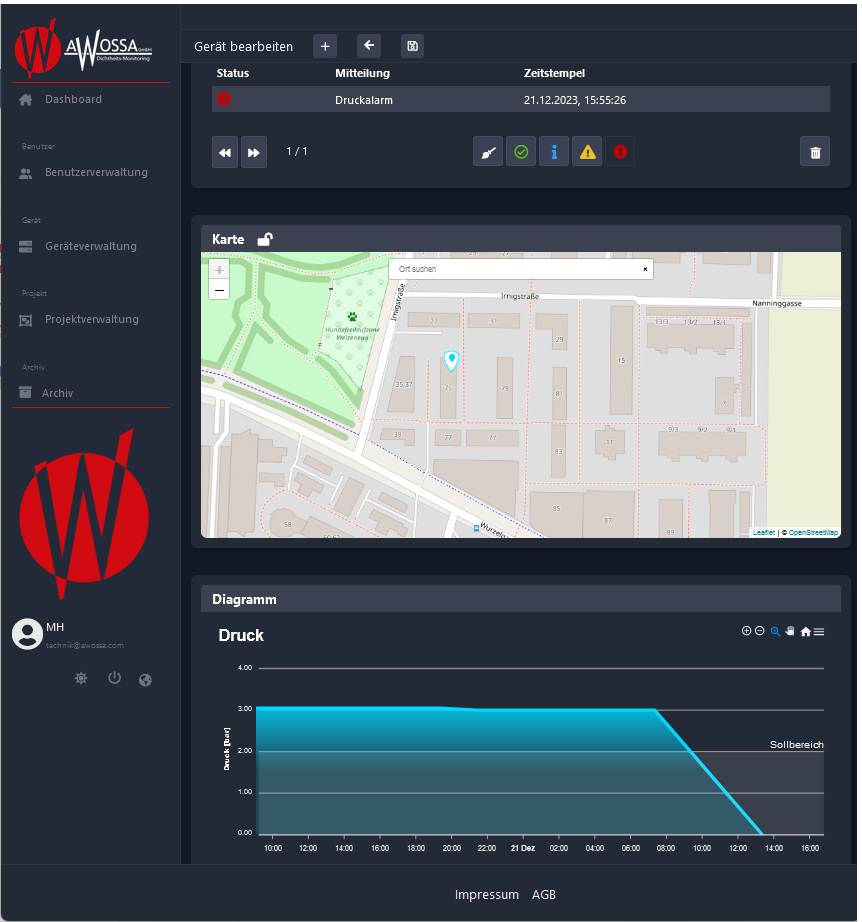The width and height of the screenshot is (862, 922).
Task: Click the trash icon to delete messages
Action: point(815,152)
